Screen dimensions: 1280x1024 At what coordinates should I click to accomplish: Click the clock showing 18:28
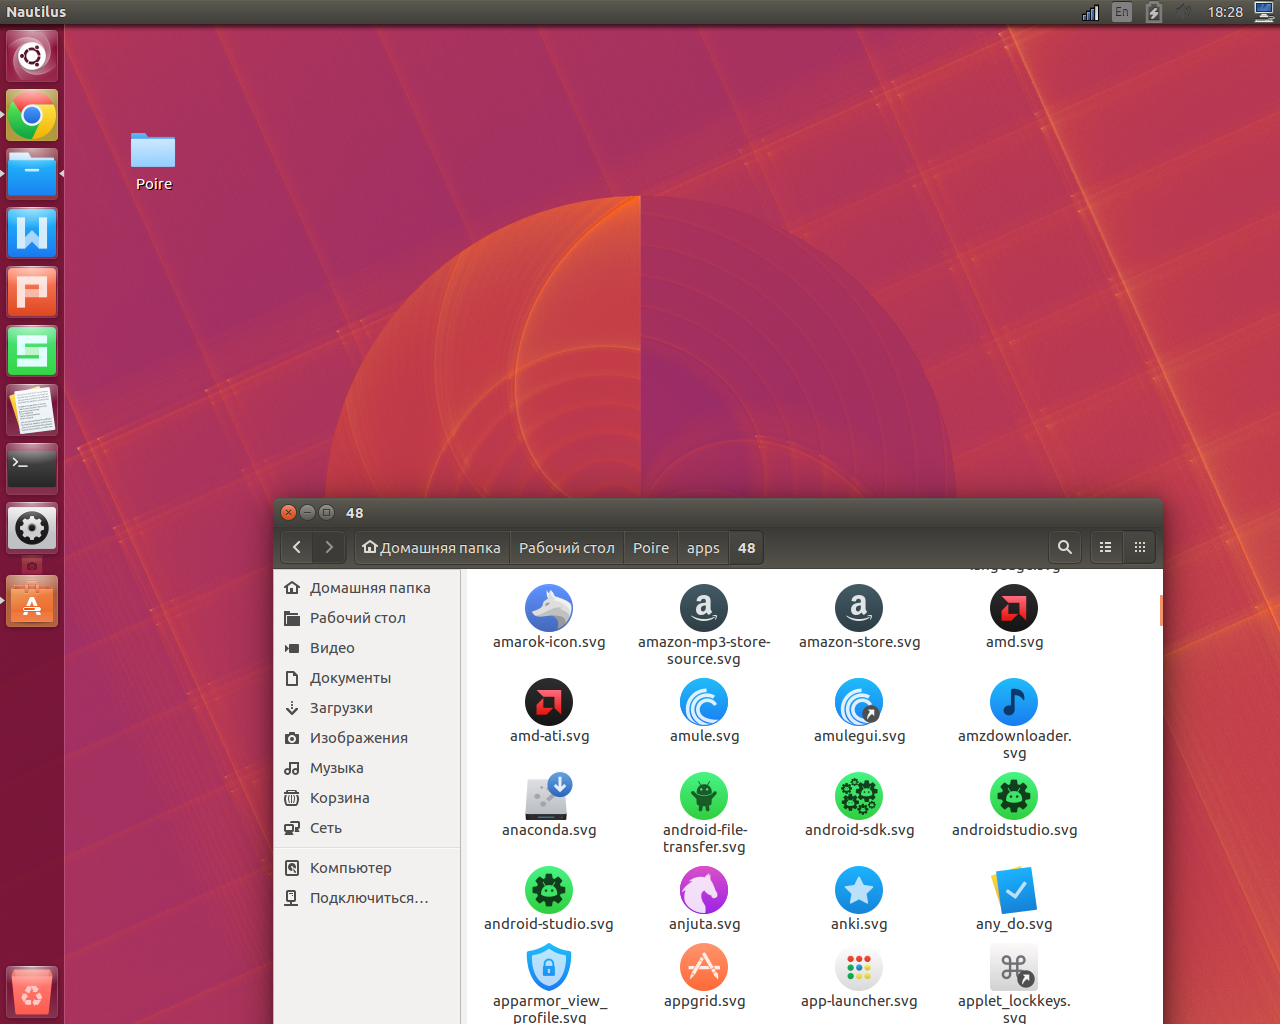pos(1225,12)
